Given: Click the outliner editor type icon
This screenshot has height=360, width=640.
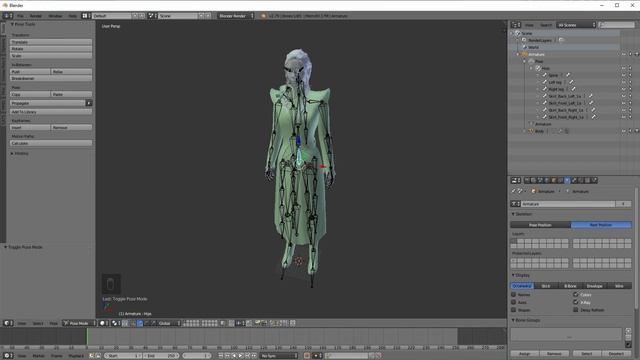Looking at the screenshot, I should coord(516,25).
